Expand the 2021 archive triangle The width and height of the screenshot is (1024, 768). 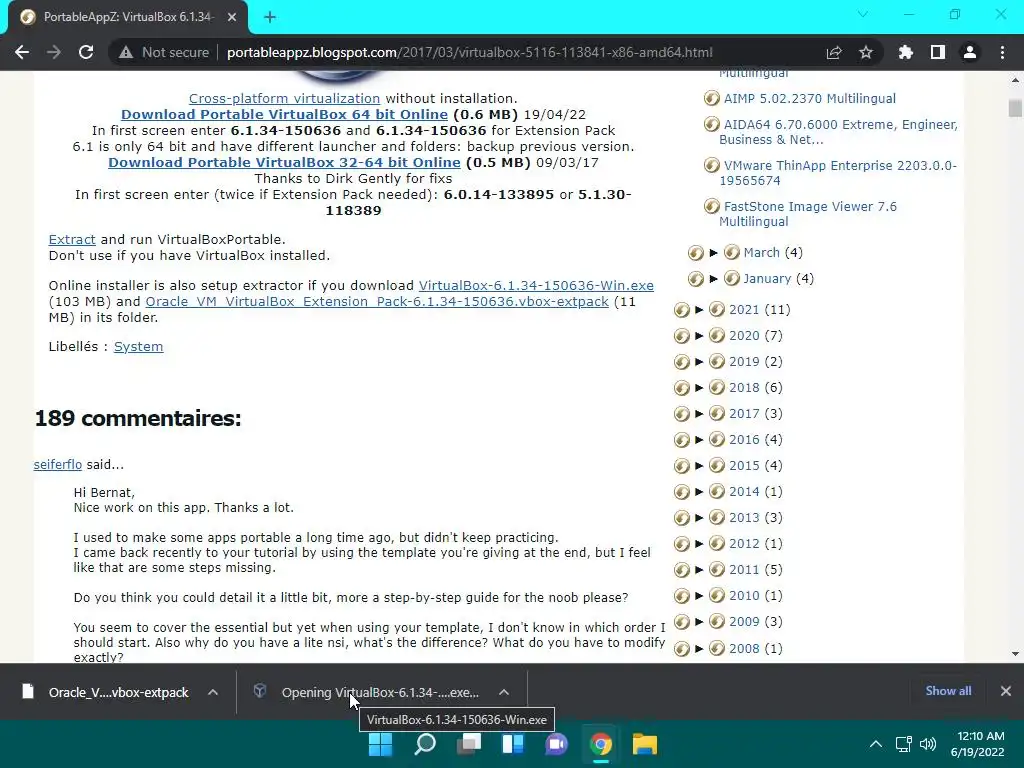[x=699, y=310]
